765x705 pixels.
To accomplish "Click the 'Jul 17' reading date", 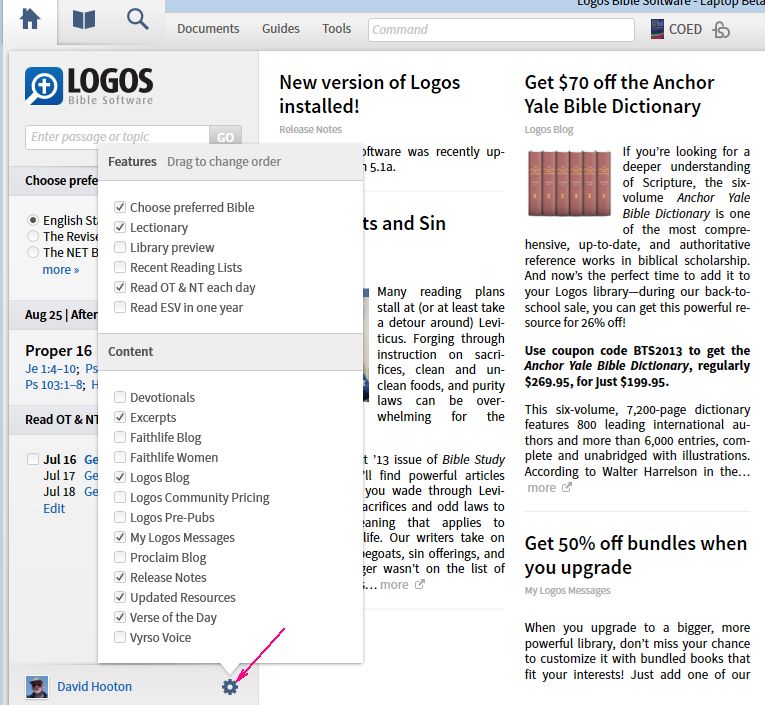I will click(x=60, y=475).
